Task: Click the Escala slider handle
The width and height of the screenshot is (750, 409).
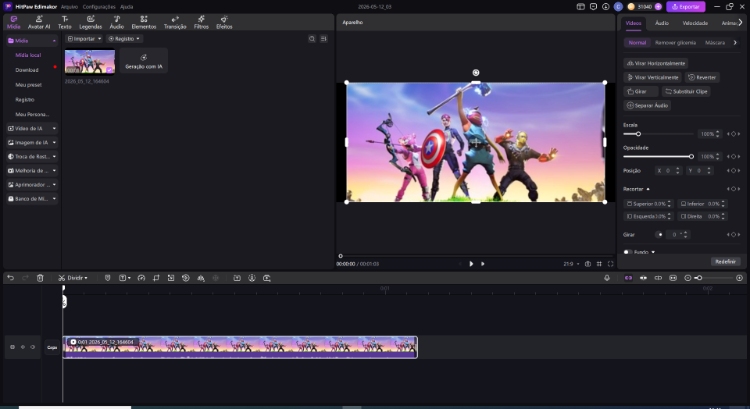Action: coord(638,134)
